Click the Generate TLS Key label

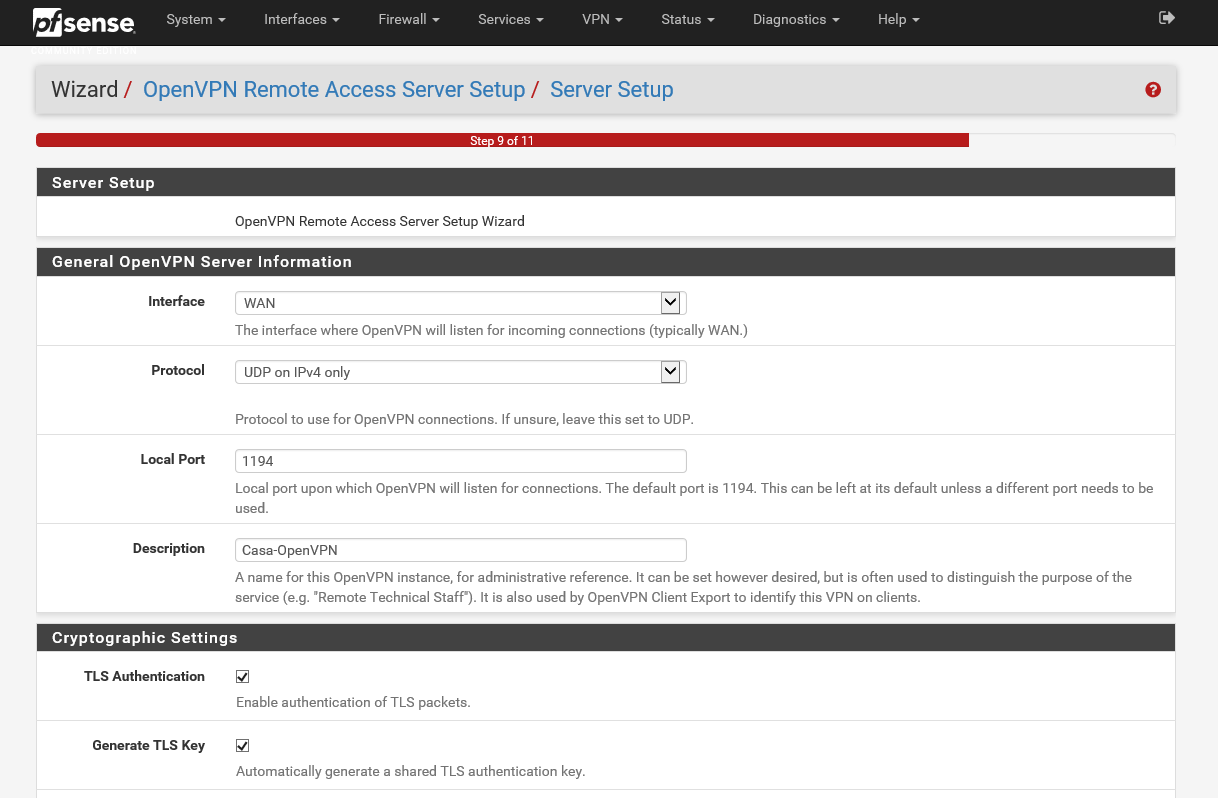148,745
